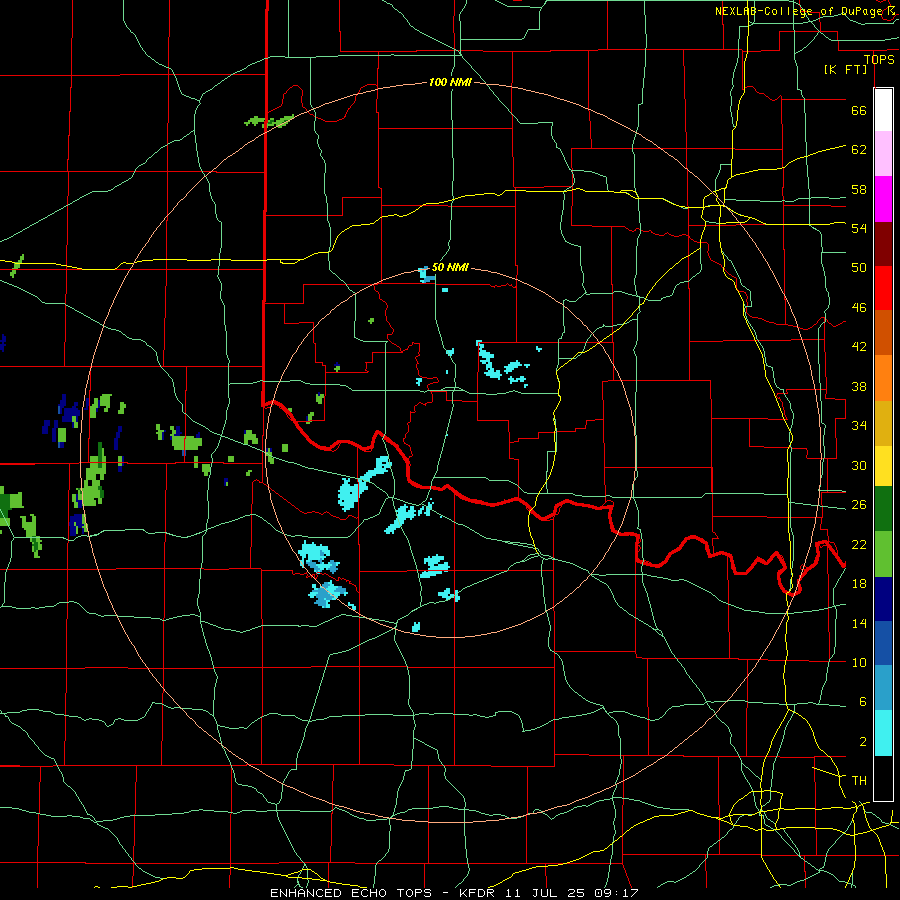Select the 'TOPS' legend heading
The height and width of the screenshot is (900, 900).
click(879, 59)
